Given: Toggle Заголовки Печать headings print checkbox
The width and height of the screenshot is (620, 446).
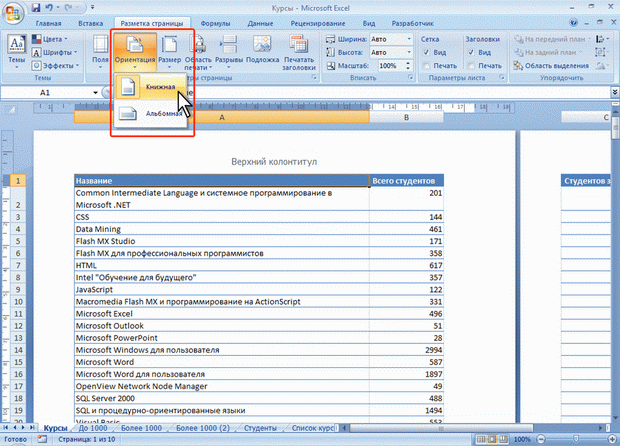Looking at the screenshot, I should point(471,66).
